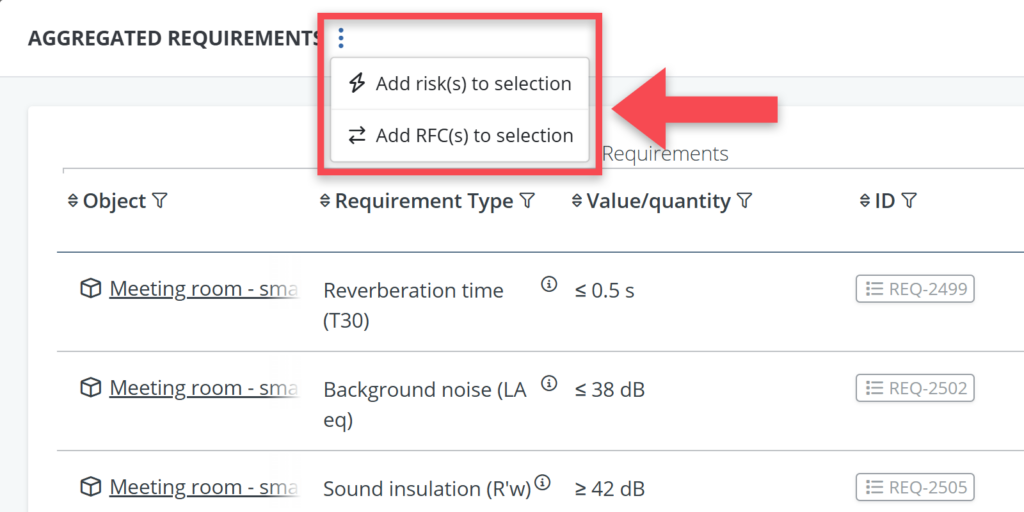Open Meeting room link in Sound insulation row
The width and height of the screenshot is (1024, 512).
click(204, 487)
